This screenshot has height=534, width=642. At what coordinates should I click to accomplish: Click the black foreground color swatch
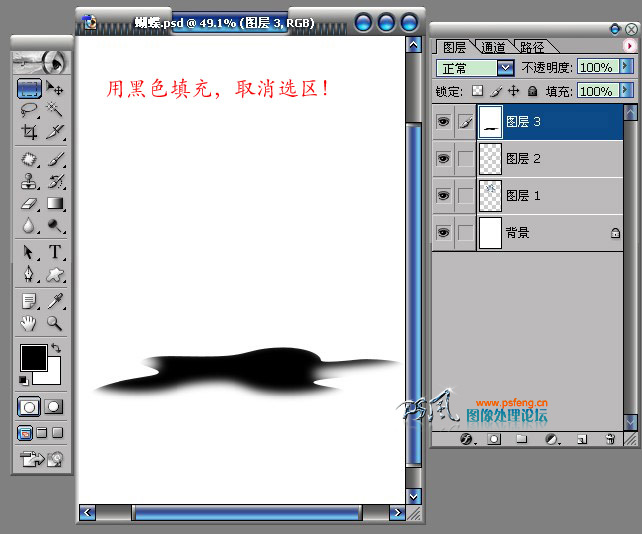[x=34, y=358]
